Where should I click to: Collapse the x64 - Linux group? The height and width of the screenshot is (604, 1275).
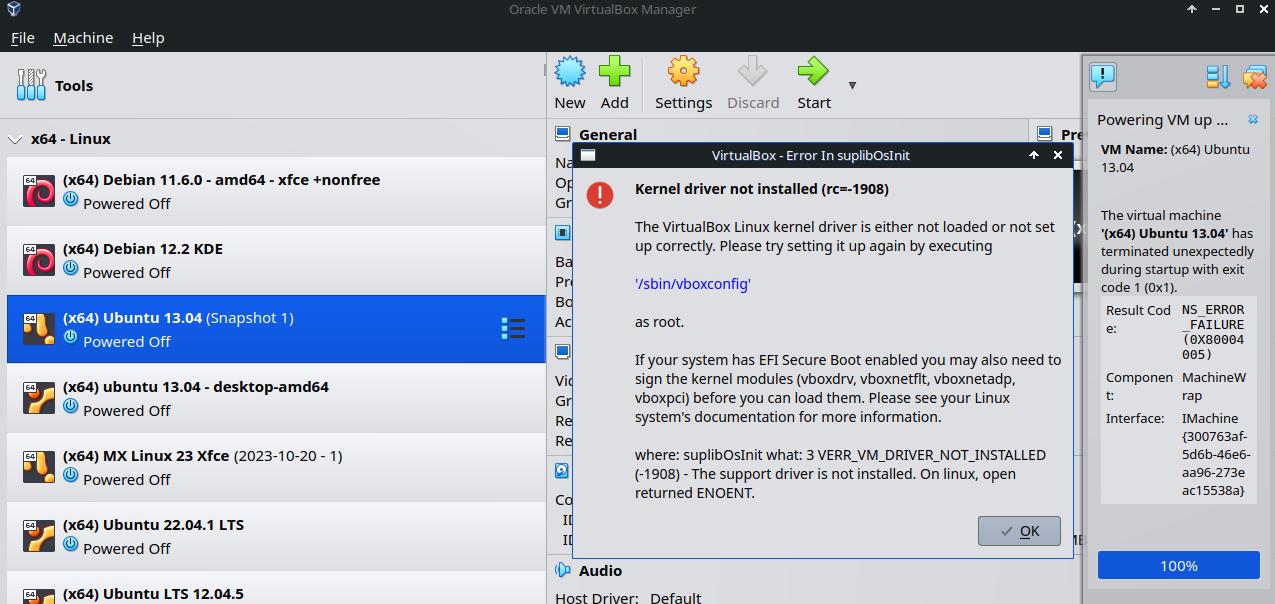click(15, 139)
